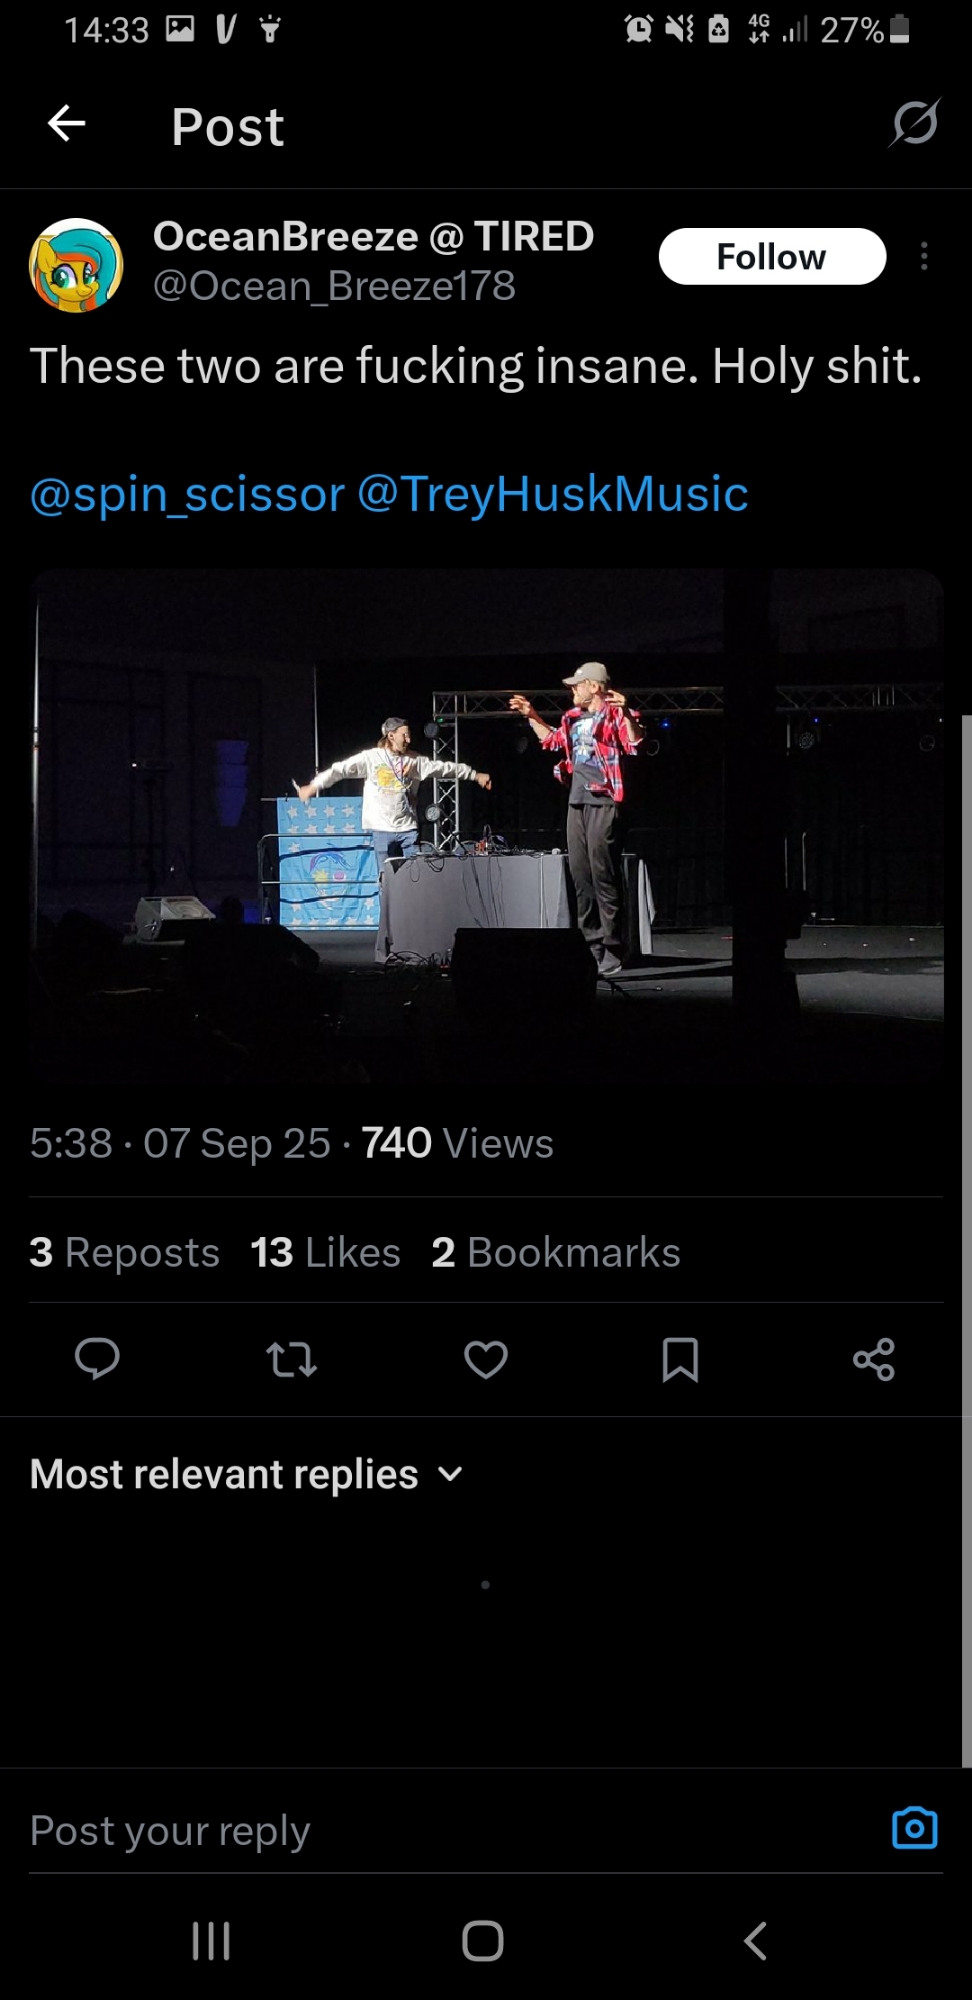Viewport: 972px width, 2000px height.
Task: Like the post with the heart icon
Action: point(486,1360)
